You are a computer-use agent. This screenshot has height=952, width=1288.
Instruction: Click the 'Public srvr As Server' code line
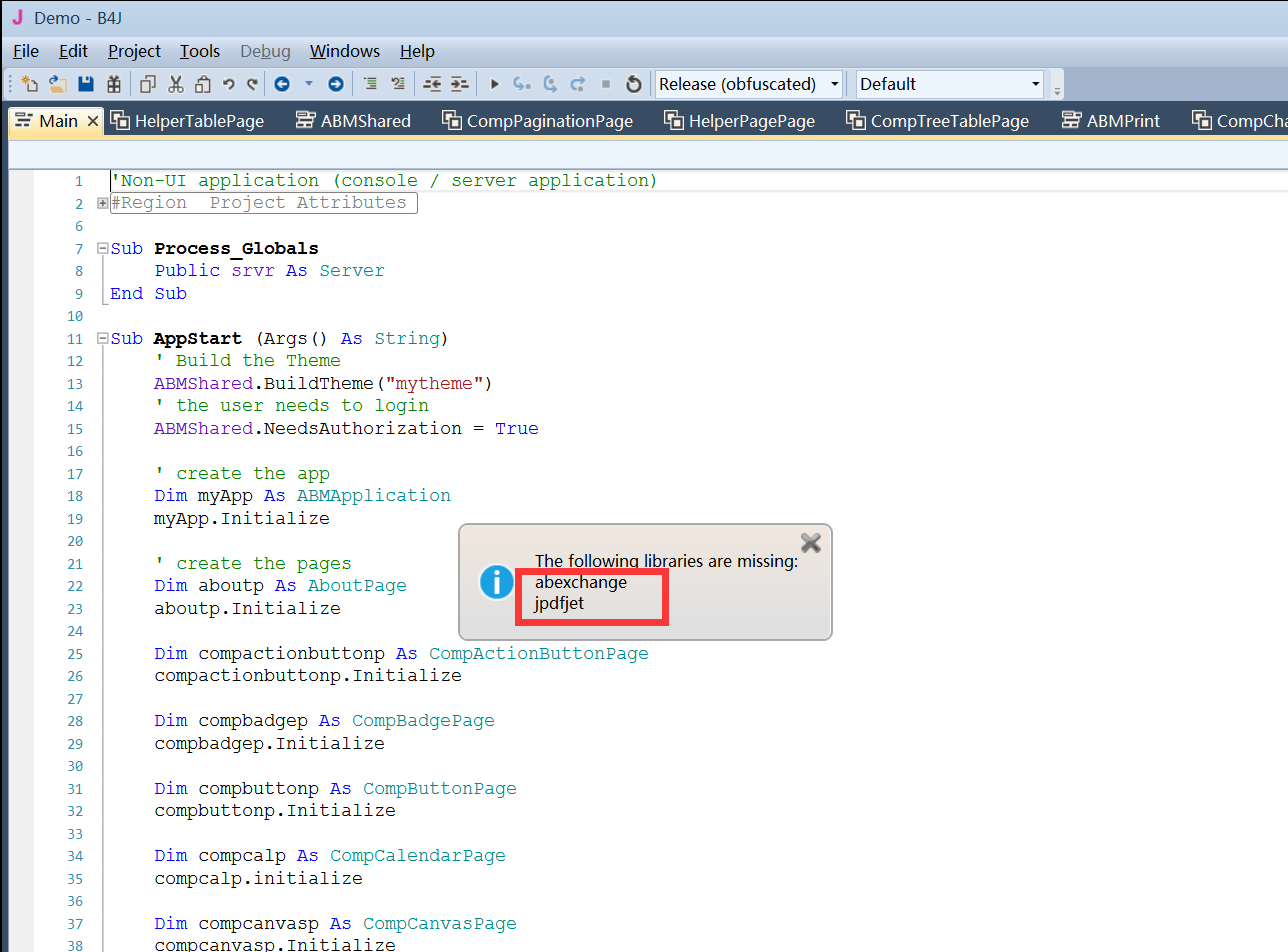click(x=269, y=271)
